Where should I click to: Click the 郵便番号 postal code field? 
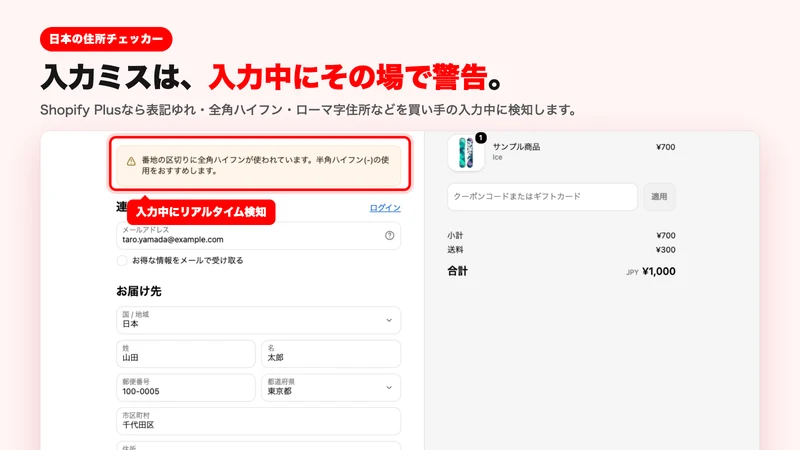click(186, 387)
